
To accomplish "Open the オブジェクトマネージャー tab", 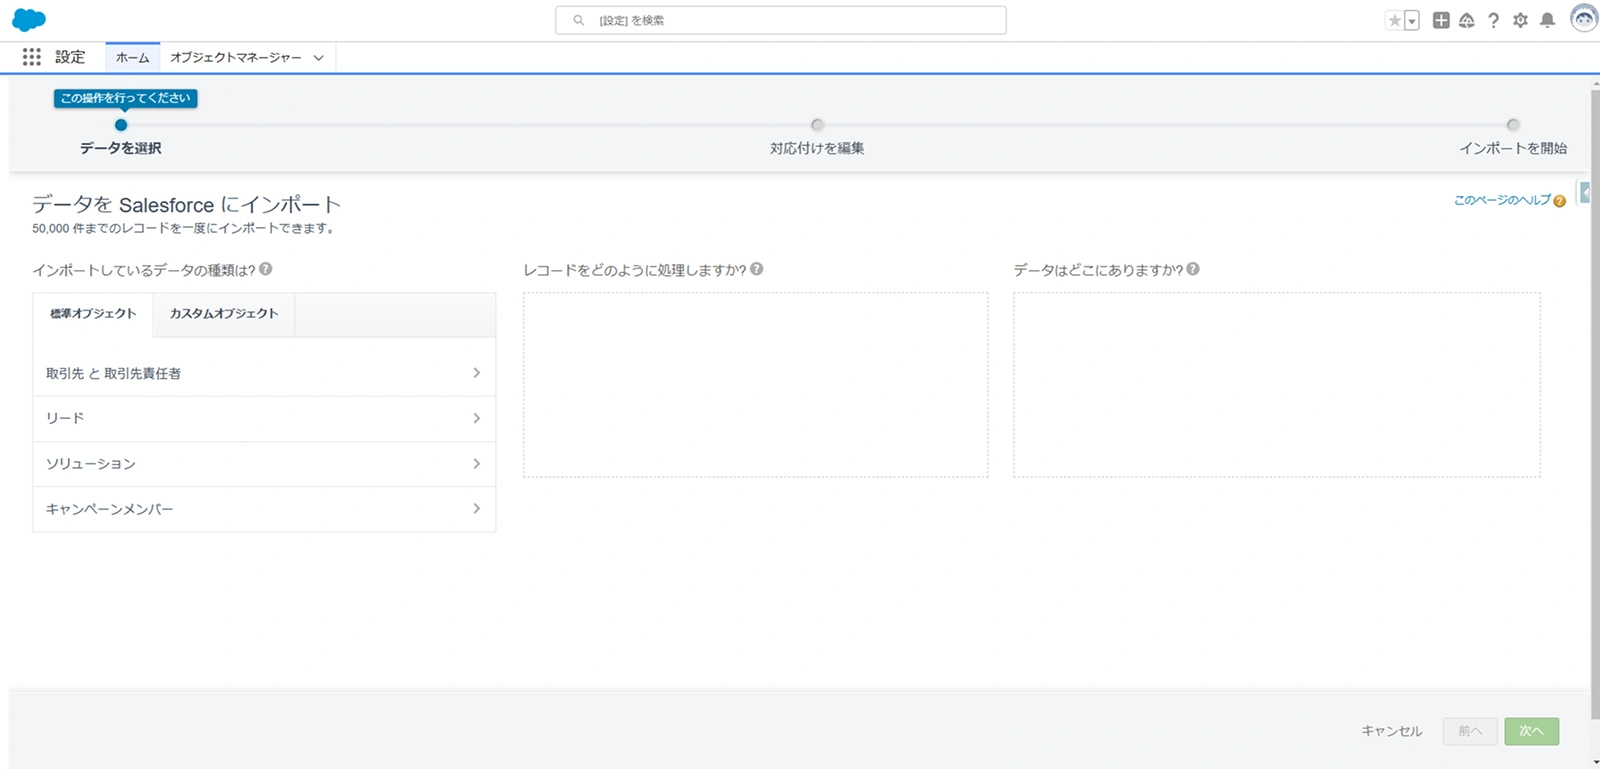I will pyautogui.click(x=236, y=57).
